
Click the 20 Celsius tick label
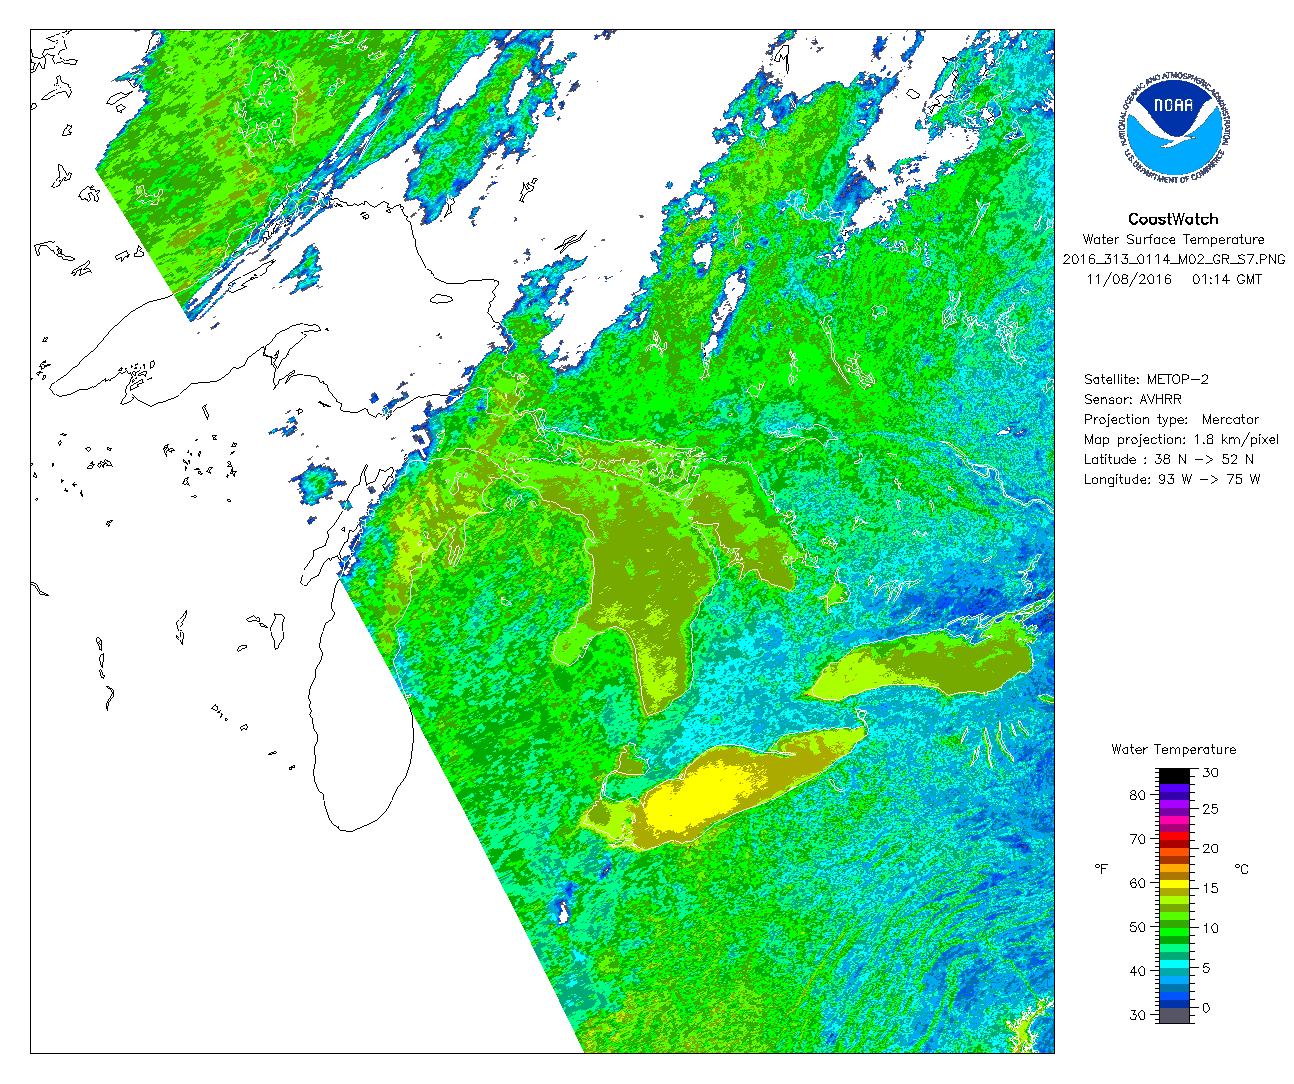click(x=1210, y=848)
